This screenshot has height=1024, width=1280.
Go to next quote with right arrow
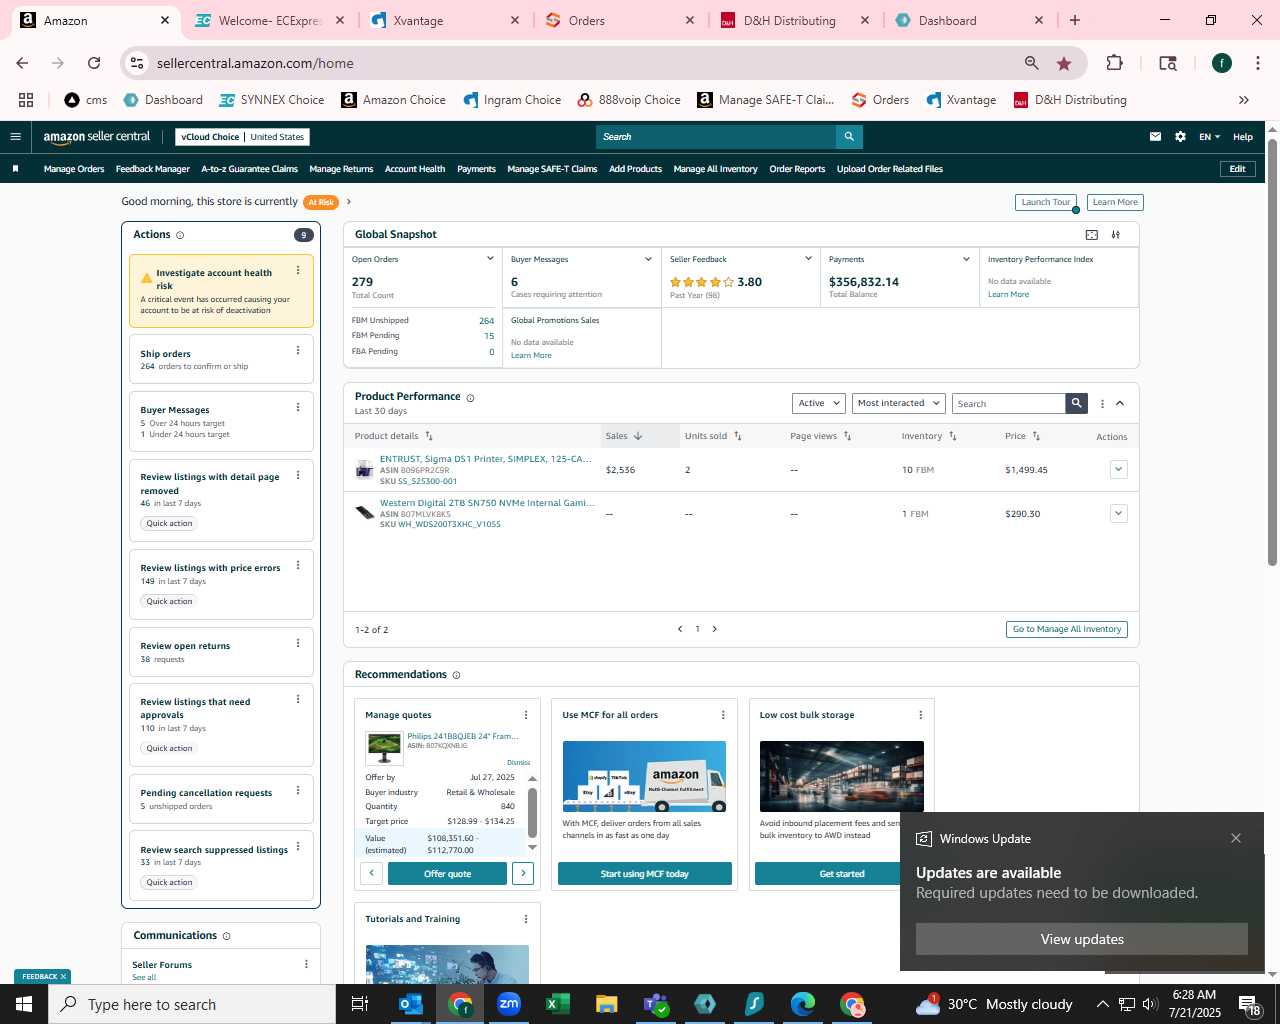pos(523,874)
